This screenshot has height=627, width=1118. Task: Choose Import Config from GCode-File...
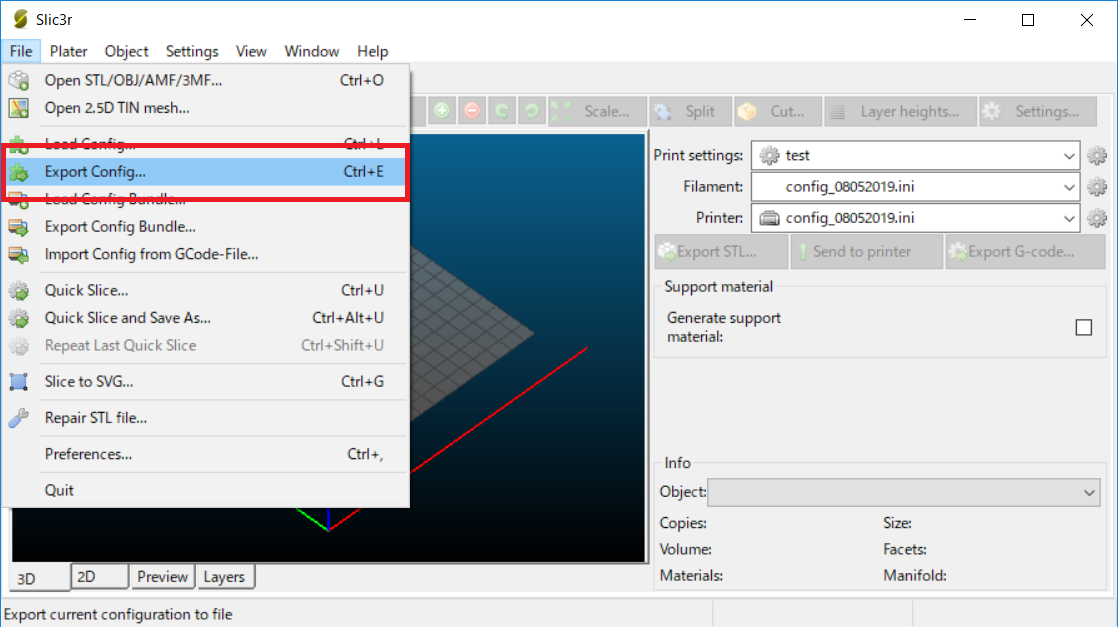point(205,254)
